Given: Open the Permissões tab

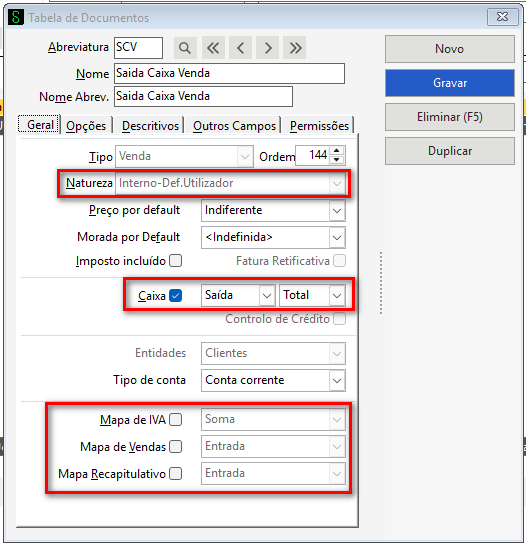Looking at the screenshot, I should click(x=319, y=126).
